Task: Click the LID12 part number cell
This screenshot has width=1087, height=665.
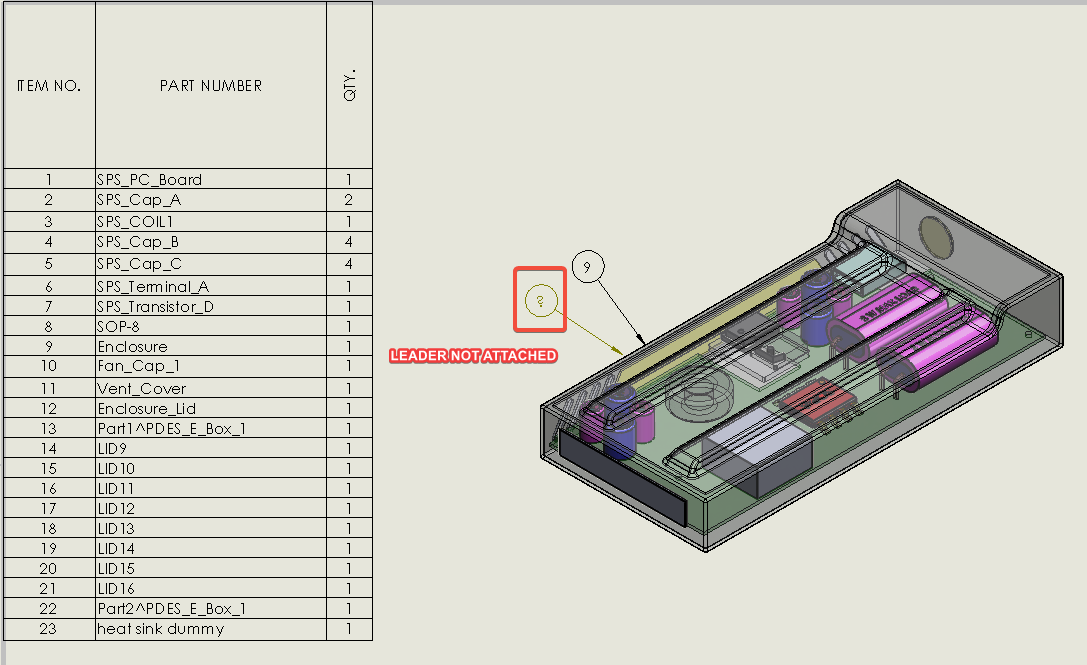Action: [x=211, y=508]
